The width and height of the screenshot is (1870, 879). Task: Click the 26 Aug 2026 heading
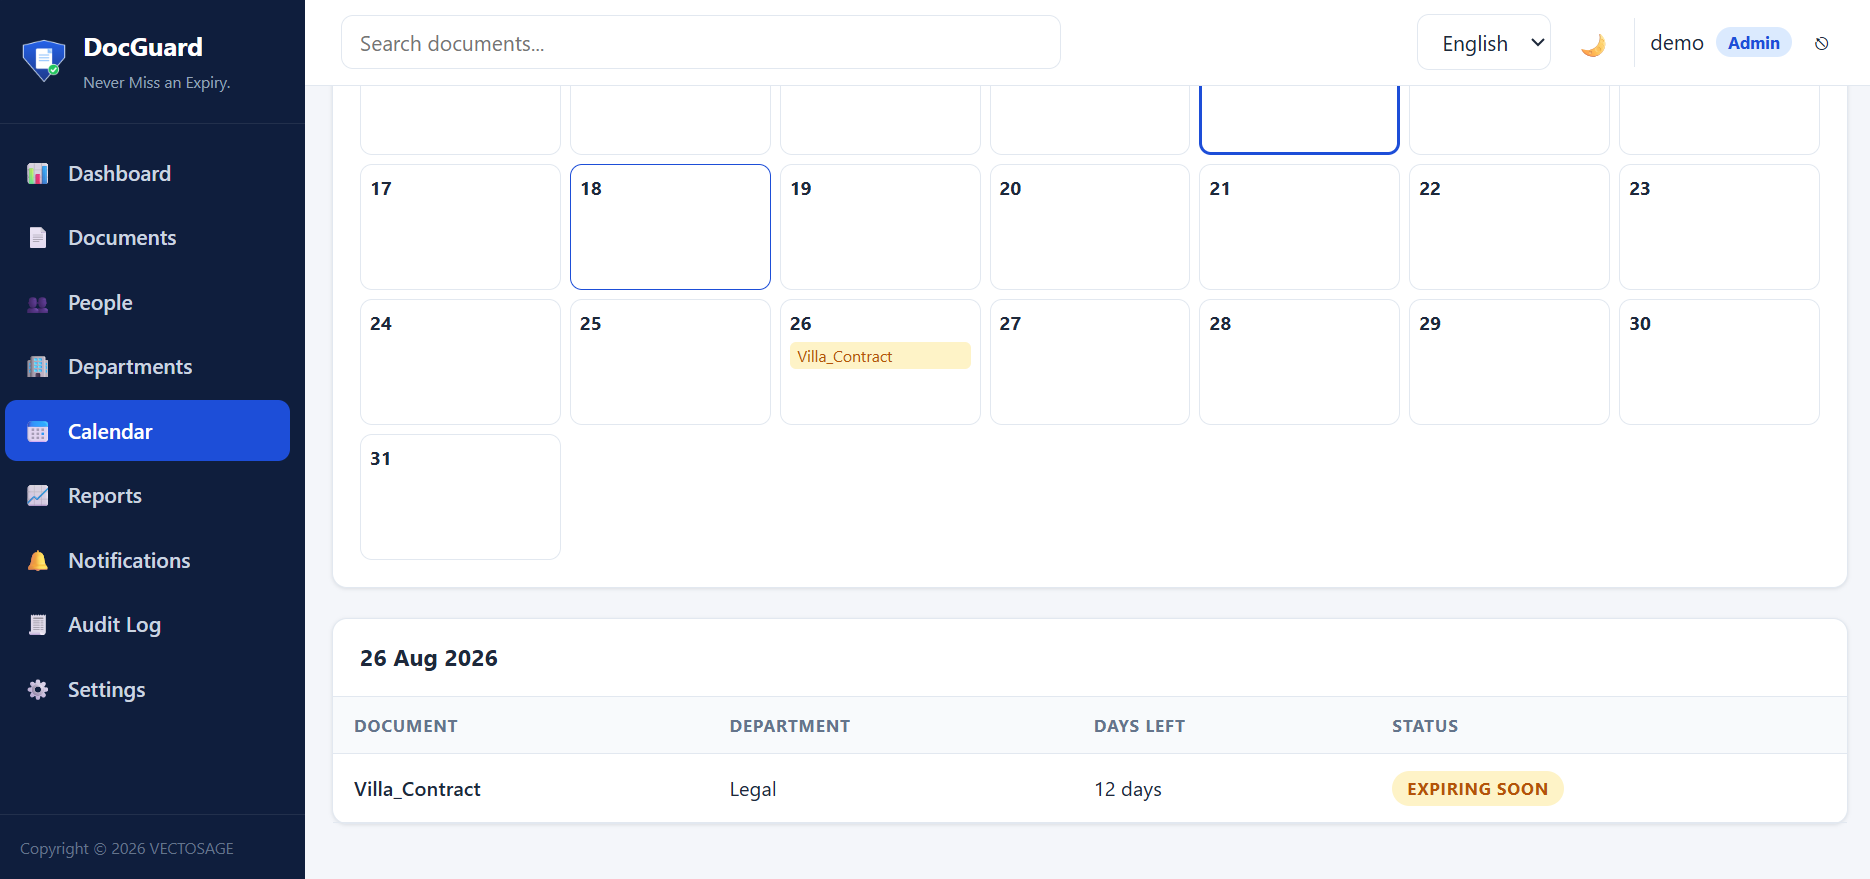click(429, 658)
